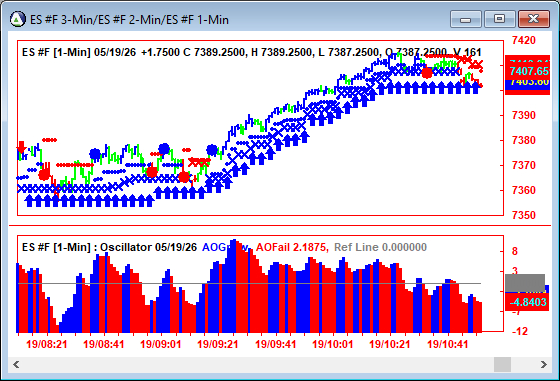This screenshot has width=560, height=381.
Task: Click the right scroll arrow of horizontal scrollbar
Action: point(544,365)
